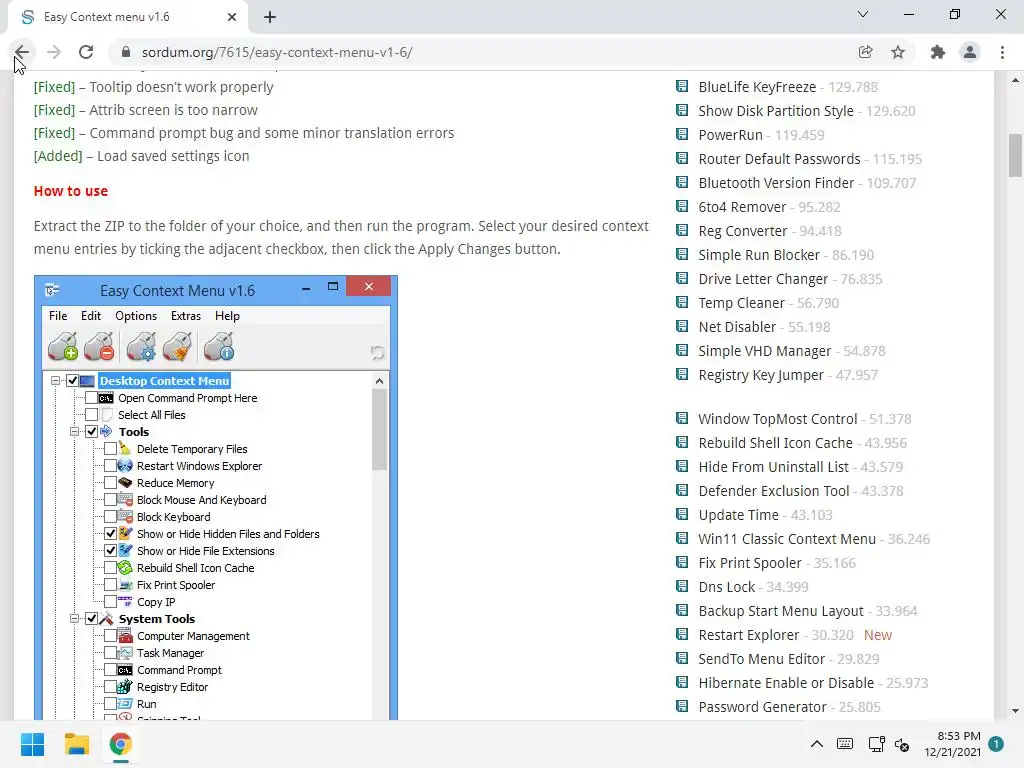Click the mouse with green plus toolbar icon

click(63, 346)
